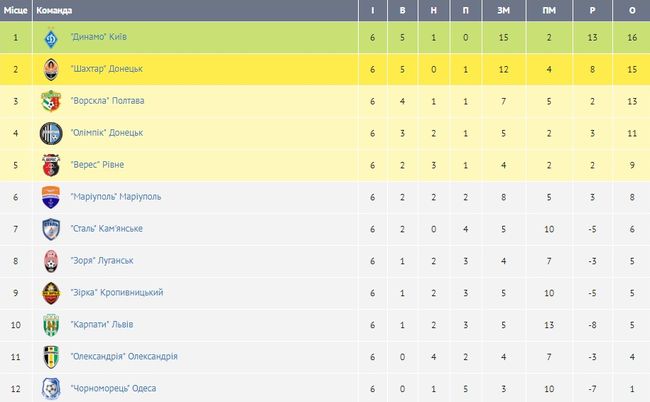
Task: Click the О points column header
Action: pyautogui.click(x=632, y=10)
